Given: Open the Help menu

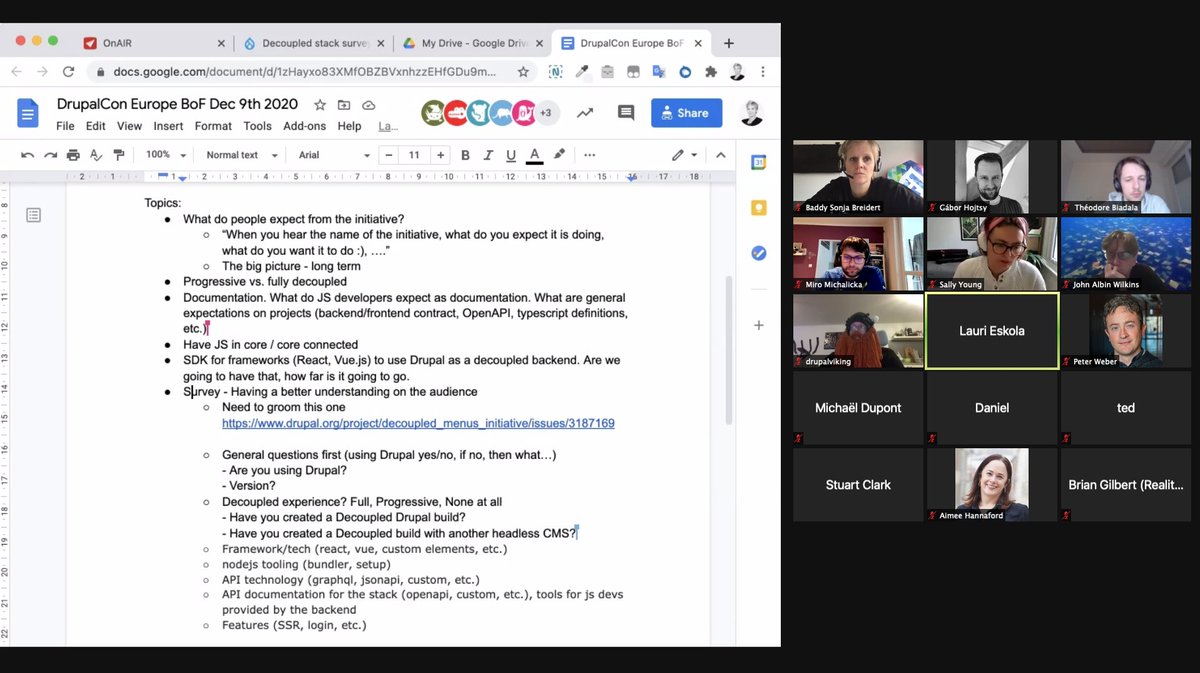Looking at the screenshot, I should (x=349, y=126).
